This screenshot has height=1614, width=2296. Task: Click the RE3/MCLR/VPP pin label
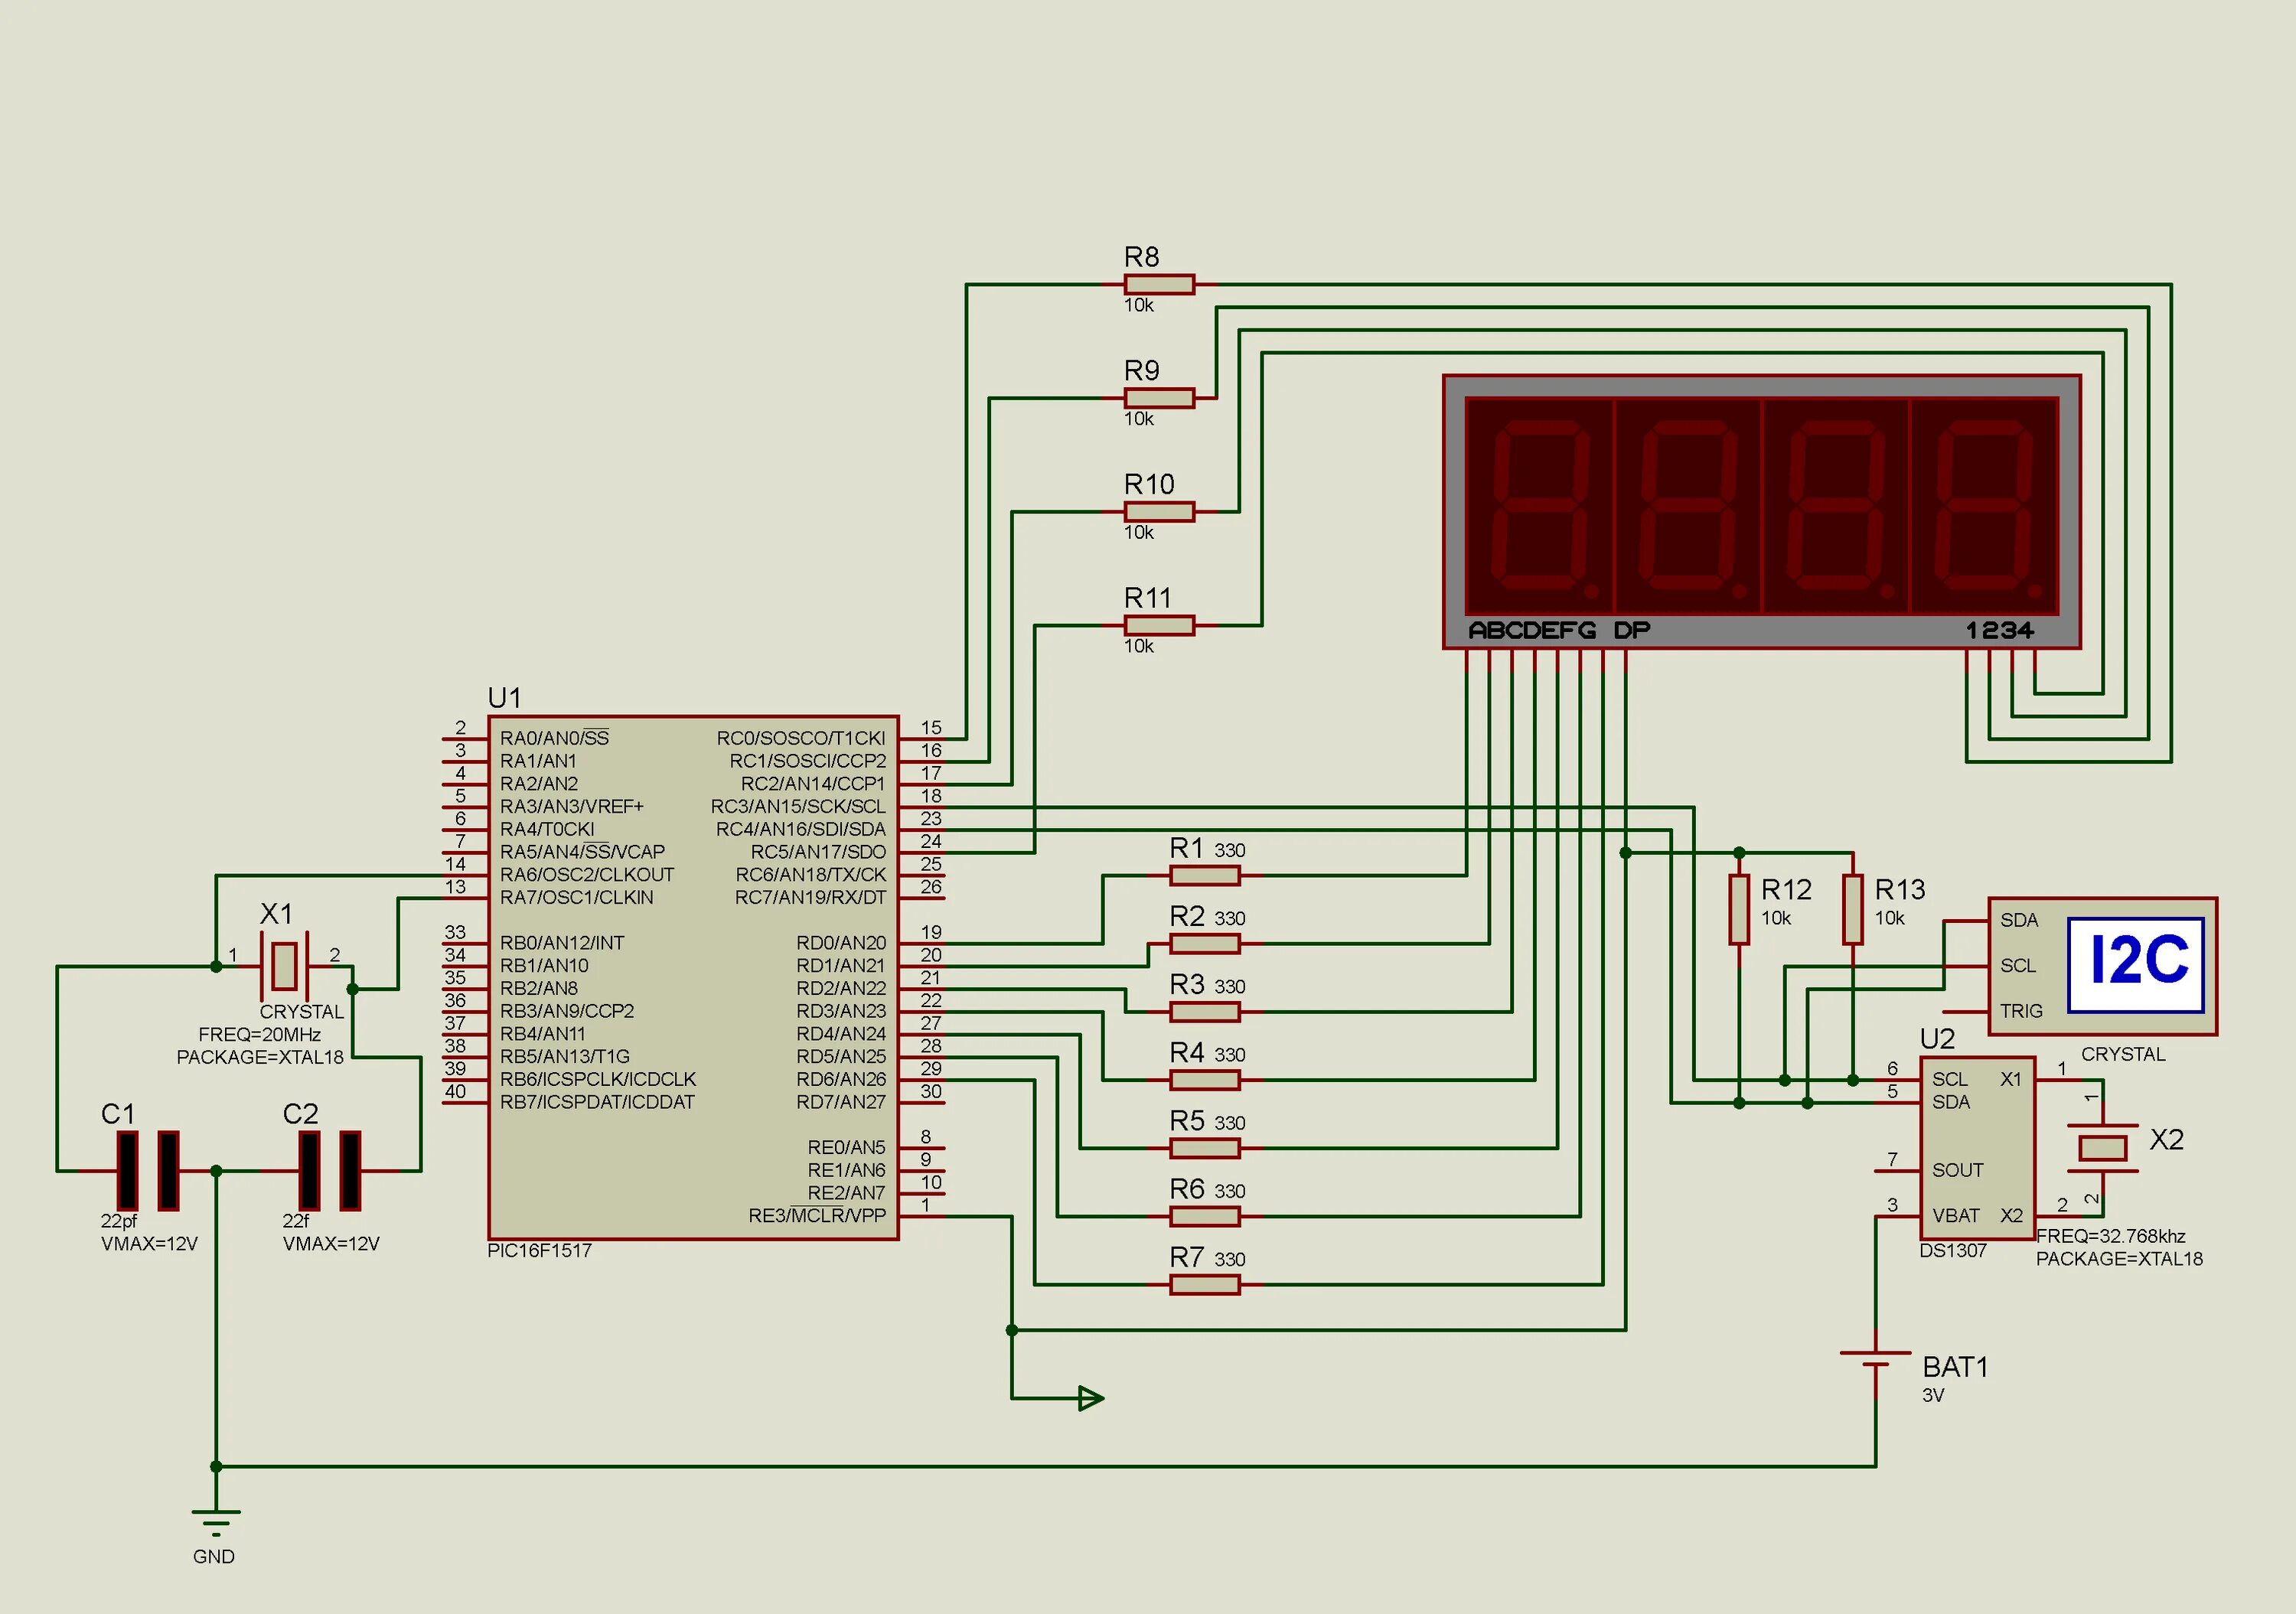point(817,1216)
